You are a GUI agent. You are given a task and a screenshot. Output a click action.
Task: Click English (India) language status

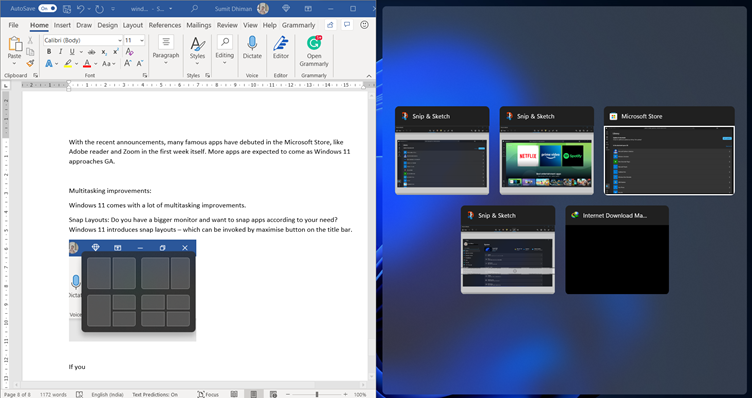pyautogui.click(x=107, y=394)
